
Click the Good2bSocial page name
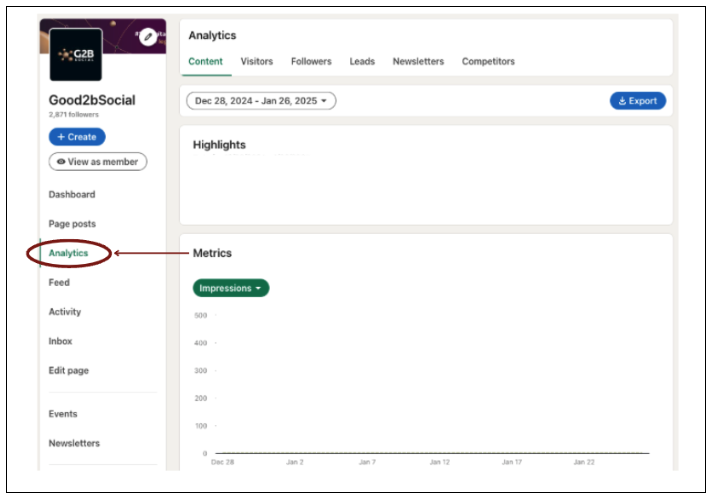pyautogui.click(x=92, y=100)
